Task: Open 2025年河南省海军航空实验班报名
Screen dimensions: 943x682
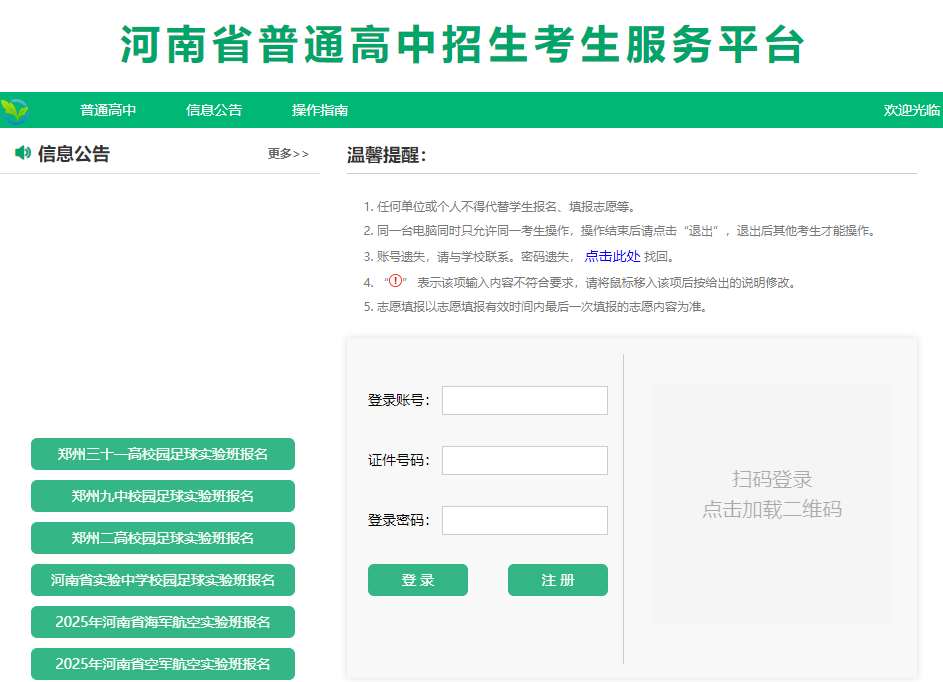Action: pyautogui.click(x=163, y=622)
